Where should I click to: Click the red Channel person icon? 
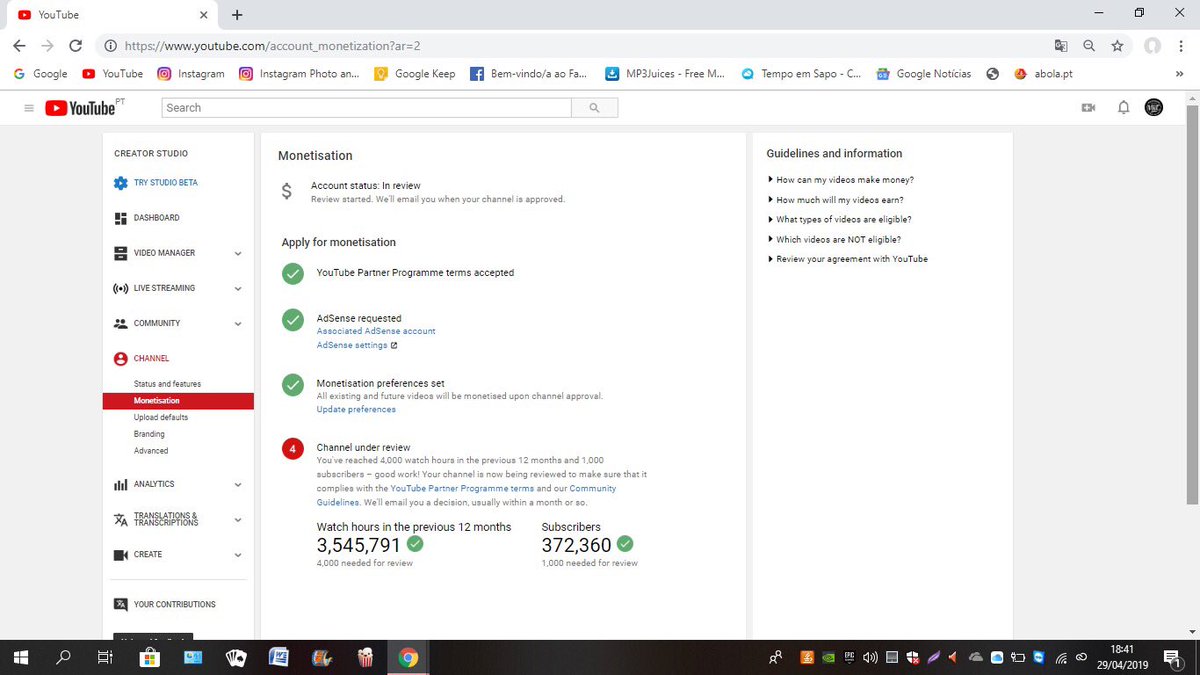click(x=120, y=358)
